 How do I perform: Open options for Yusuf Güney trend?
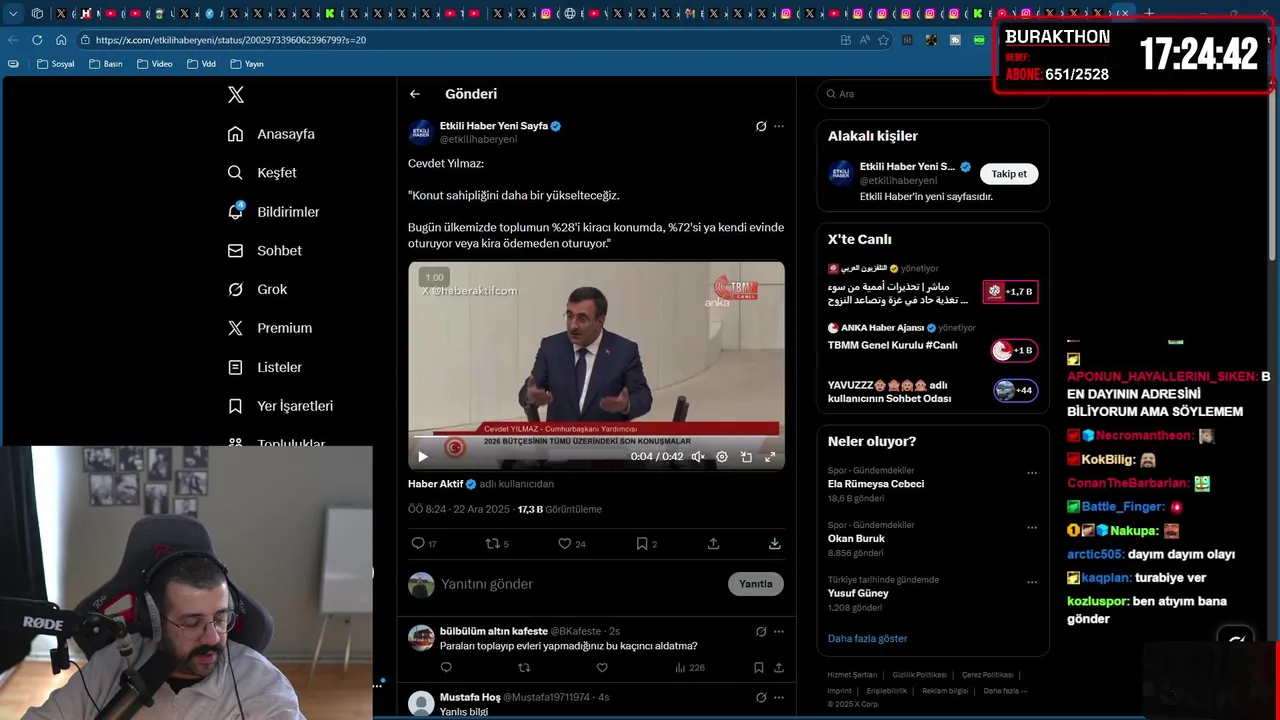pos(1032,582)
